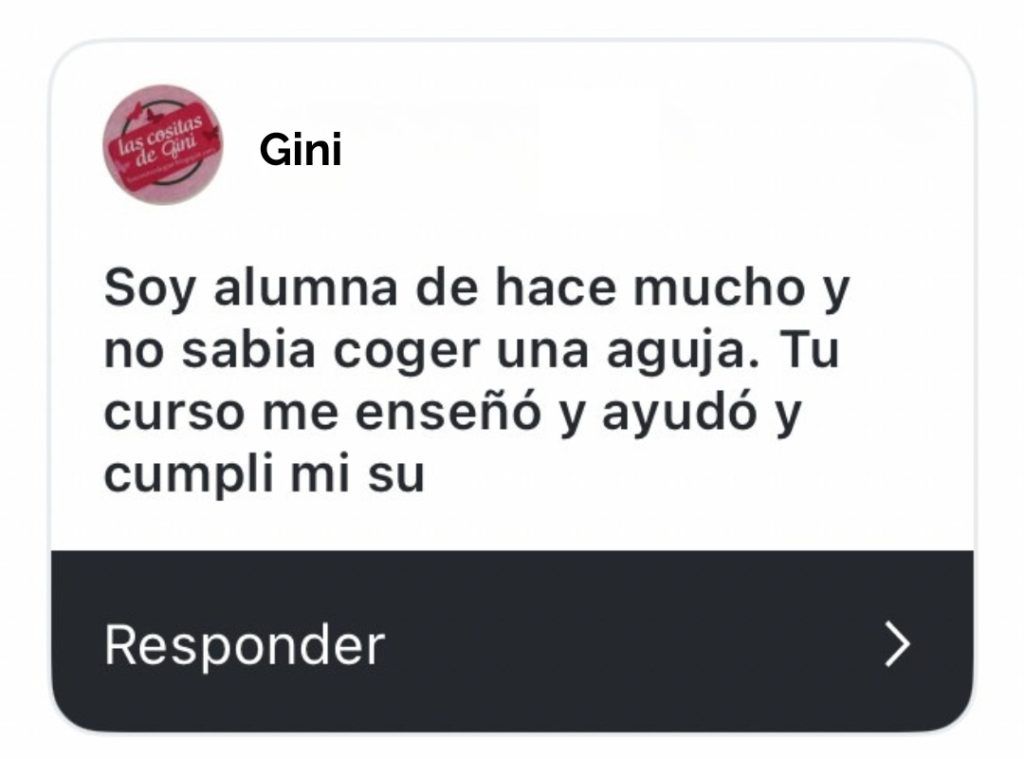Image resolution: width=1024 pixels, height=759 pixels.
Task: Tap the right chevron arrow icon
Action: [x=897, y=644]
